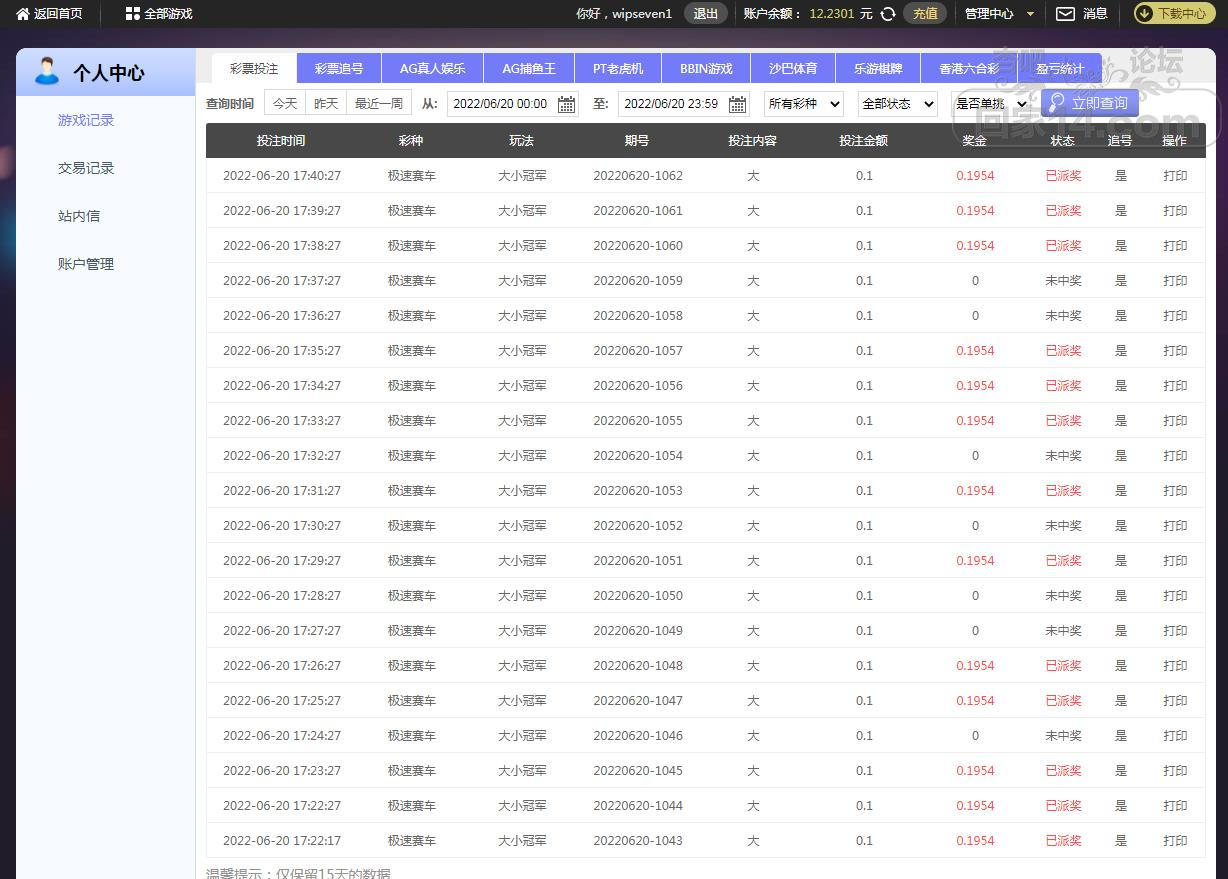The width and height of the screenshot is (1228, 879).
Task: Select the 昨天 quick date filter
Action: click(326, 104)
